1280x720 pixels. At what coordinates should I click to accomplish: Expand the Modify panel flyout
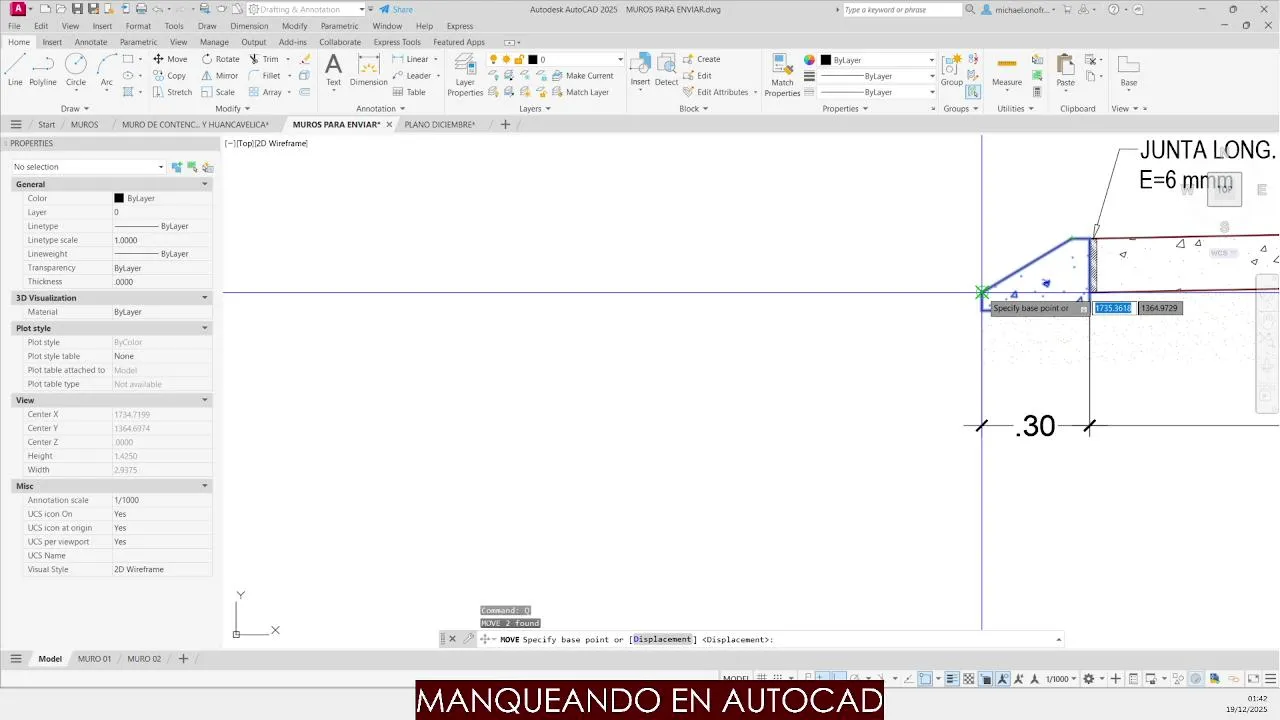point(232,108)
